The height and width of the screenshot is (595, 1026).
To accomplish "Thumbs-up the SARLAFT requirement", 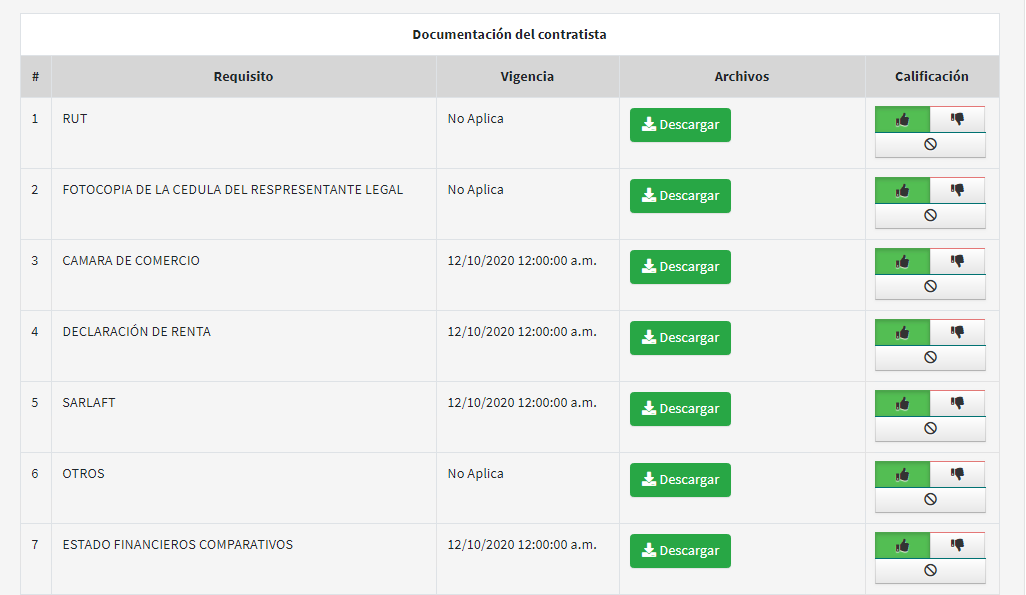I will pyautogui.click(x=902, y=403).
